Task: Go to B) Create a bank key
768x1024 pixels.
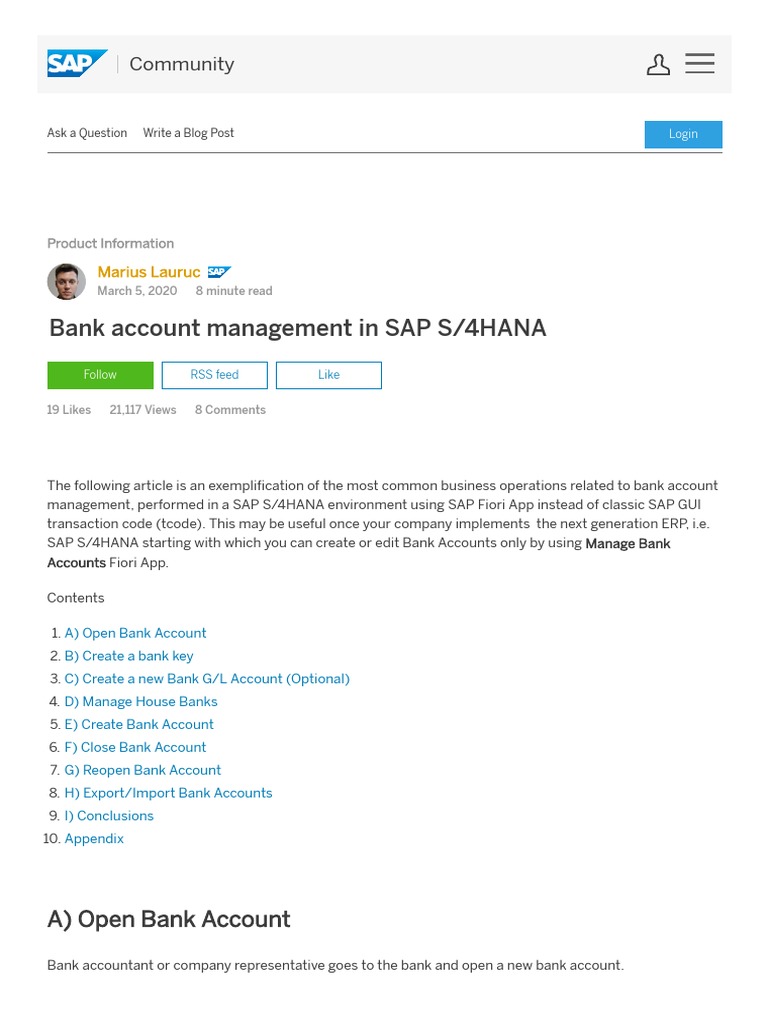Action: coord(129,656)
